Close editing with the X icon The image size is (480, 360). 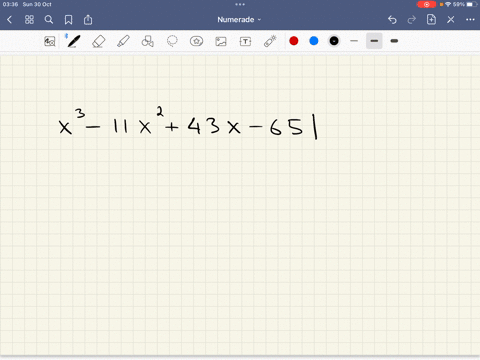coord(451,20)
